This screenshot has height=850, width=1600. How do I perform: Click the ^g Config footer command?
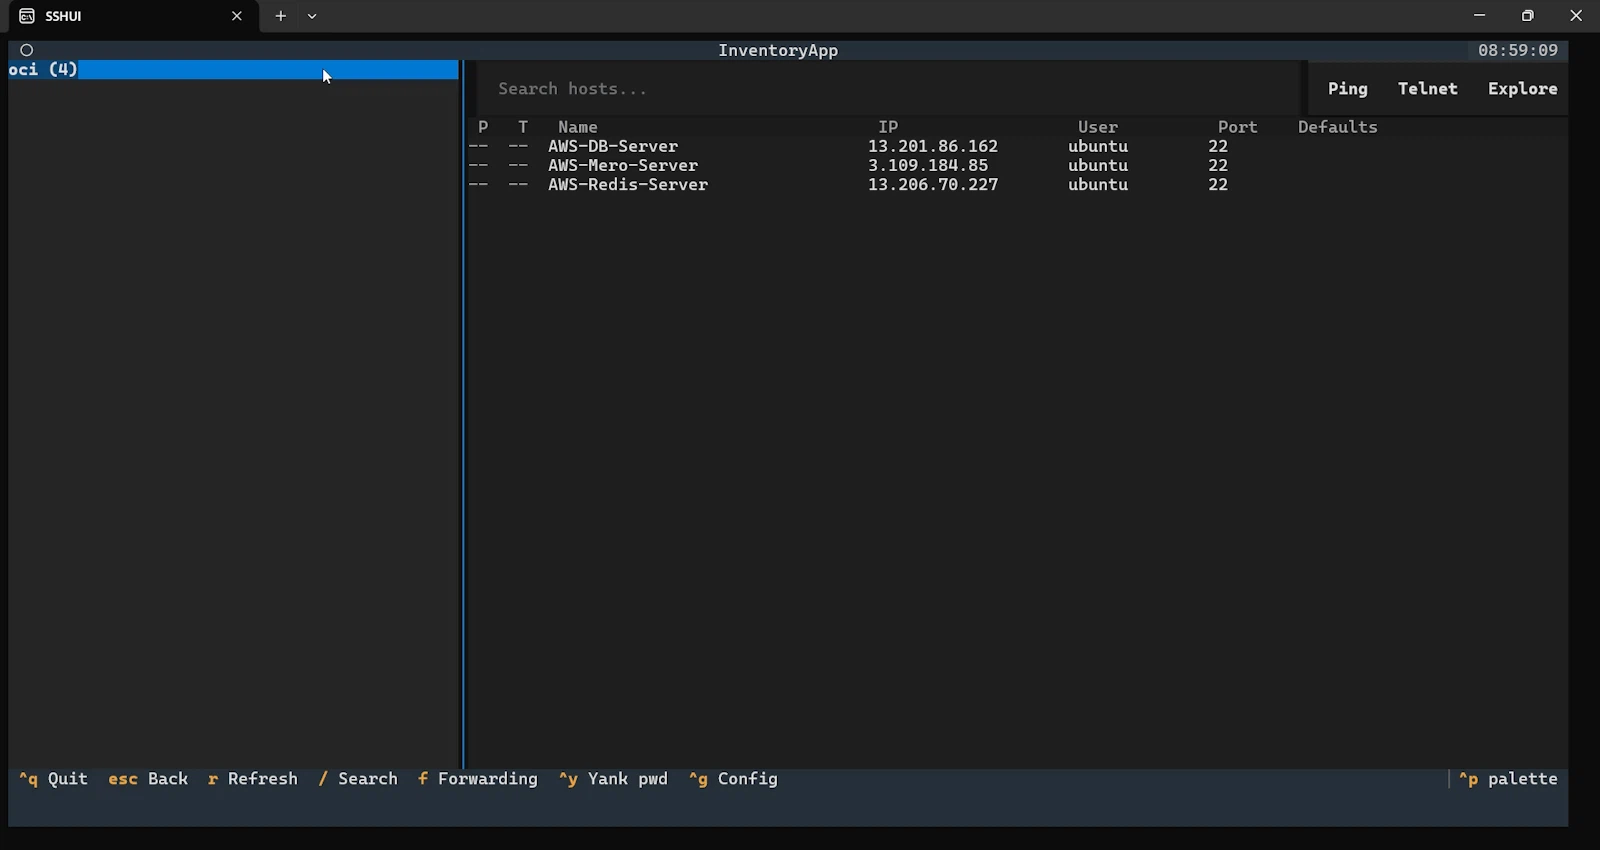coord(733,779)
